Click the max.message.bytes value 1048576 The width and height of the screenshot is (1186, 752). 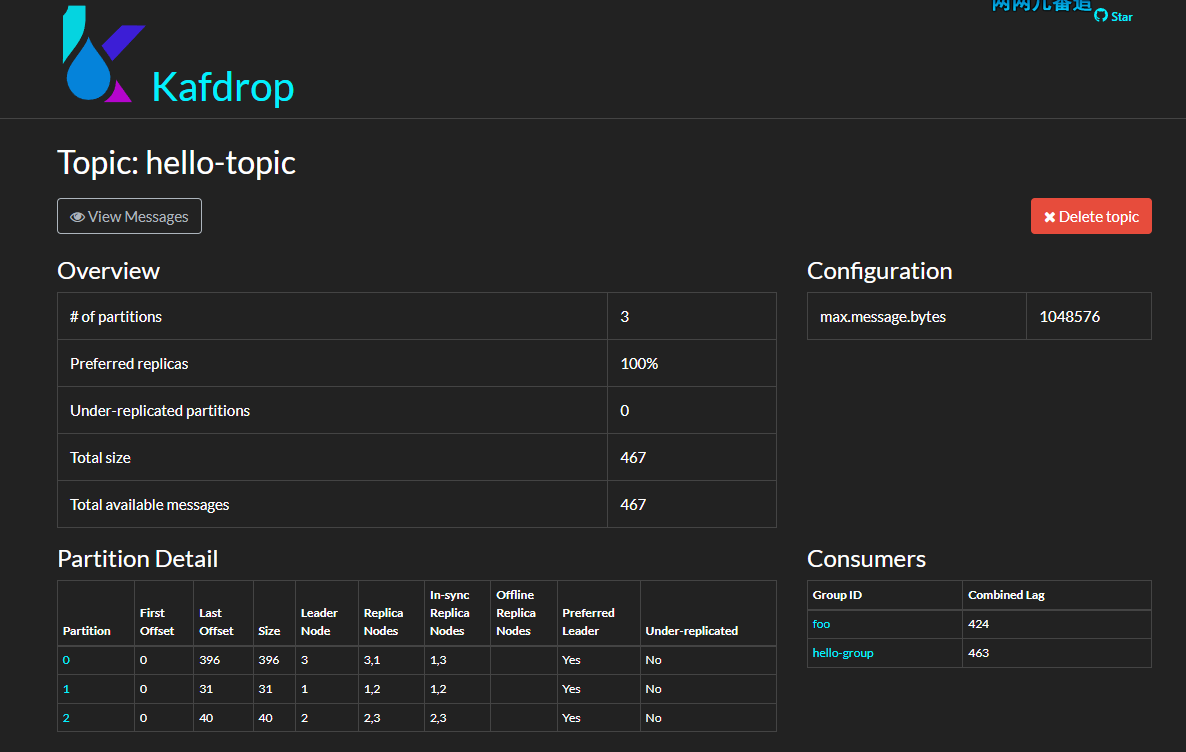click(1069, 317)
